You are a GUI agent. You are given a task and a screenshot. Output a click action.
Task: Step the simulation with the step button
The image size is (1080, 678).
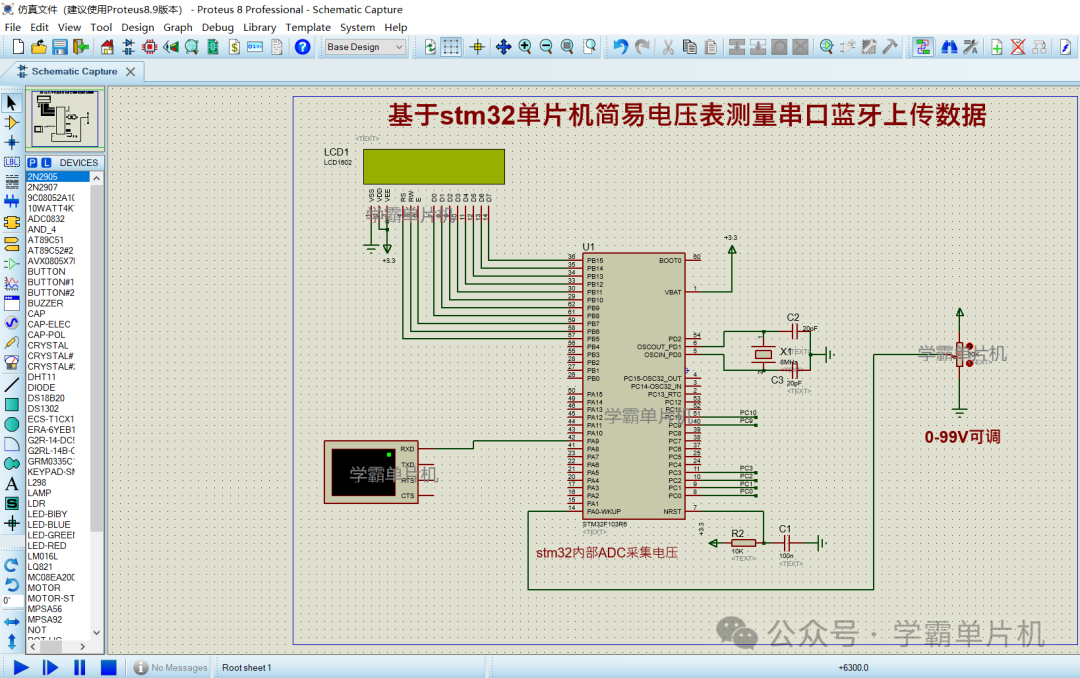(50, 667)
